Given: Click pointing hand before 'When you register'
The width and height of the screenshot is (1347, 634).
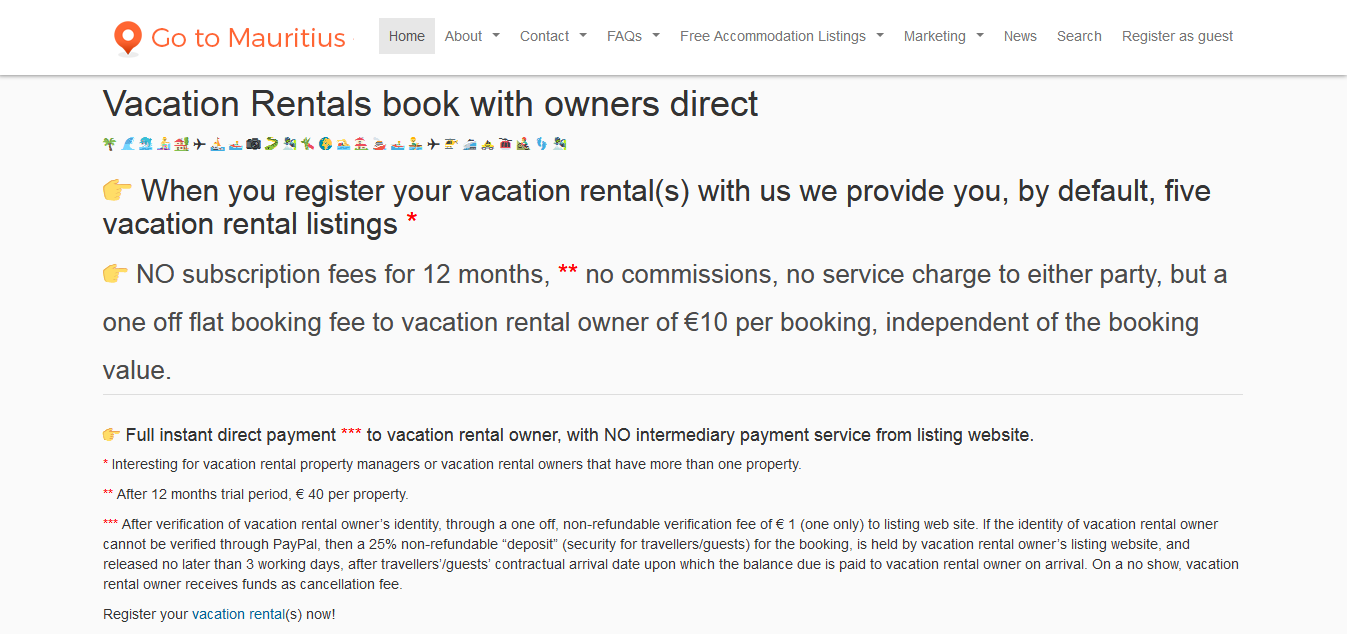Looking at the screenshot, I should [118, 190].
